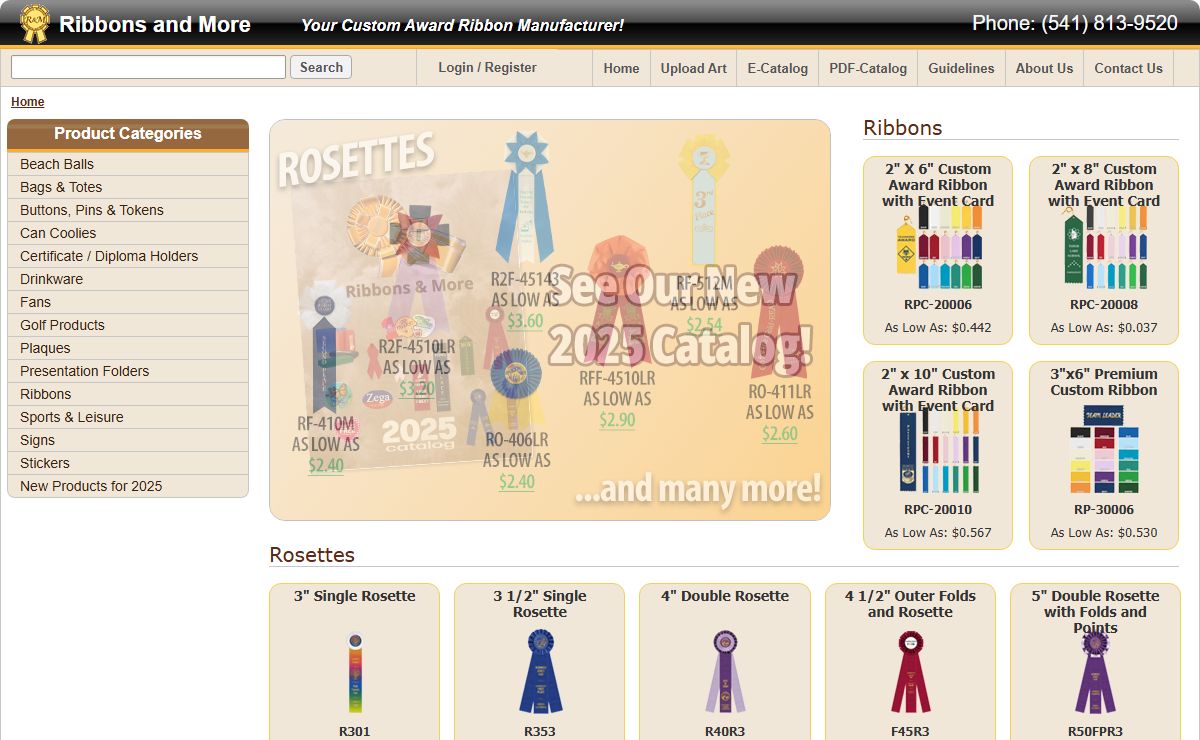Open the Upload Art page
1200x740 pixels.
[694, 68]
